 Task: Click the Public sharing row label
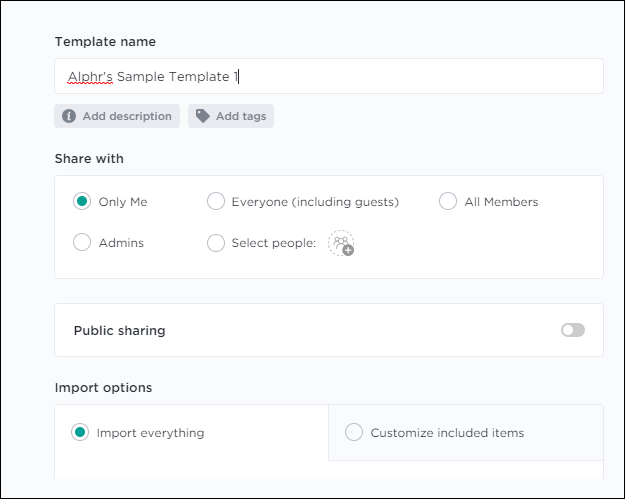pos(119,330)
